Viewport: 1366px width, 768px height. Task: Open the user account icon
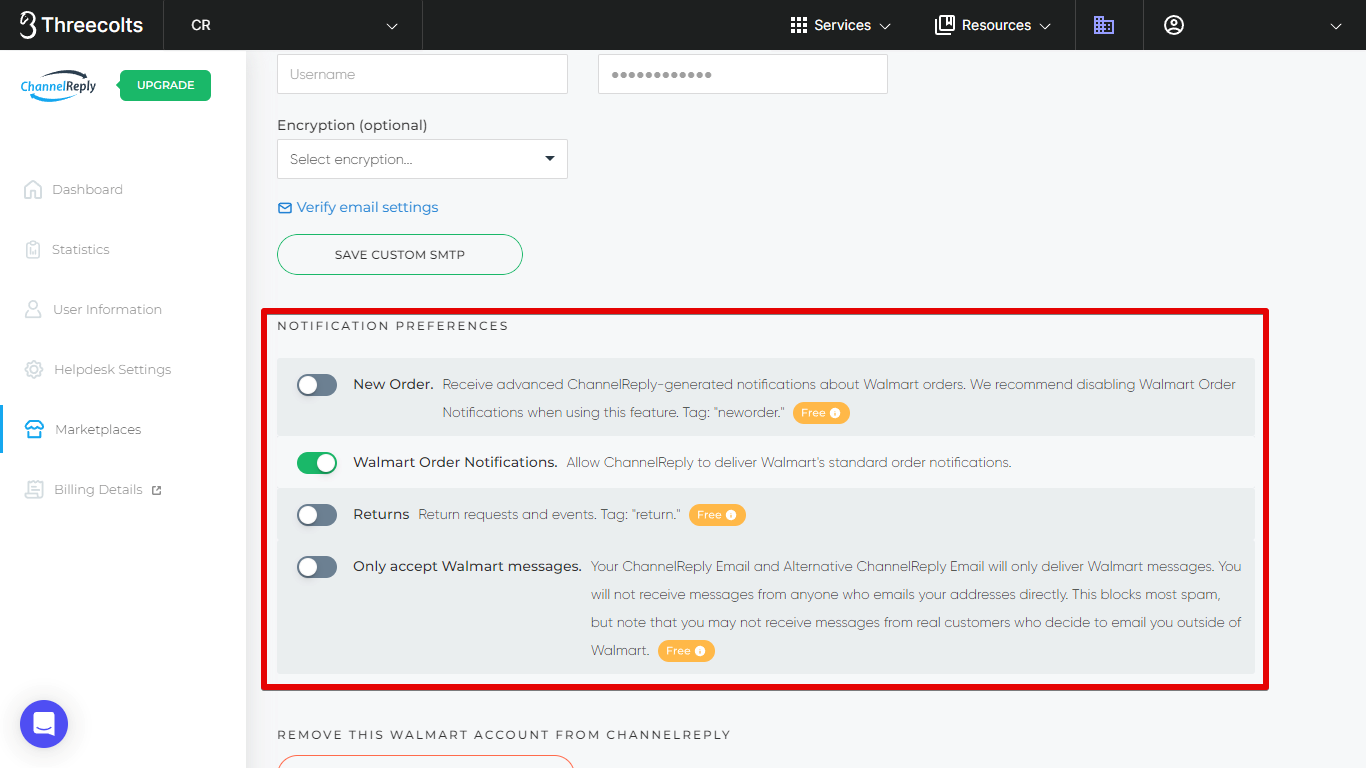(1174, 25)
